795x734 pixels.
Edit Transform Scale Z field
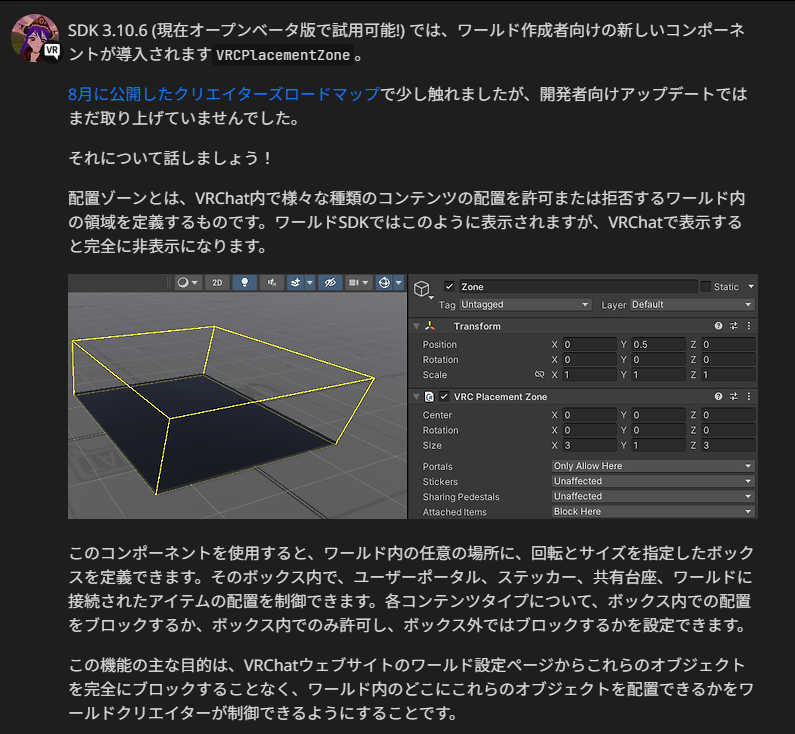[x=728, y=375]
